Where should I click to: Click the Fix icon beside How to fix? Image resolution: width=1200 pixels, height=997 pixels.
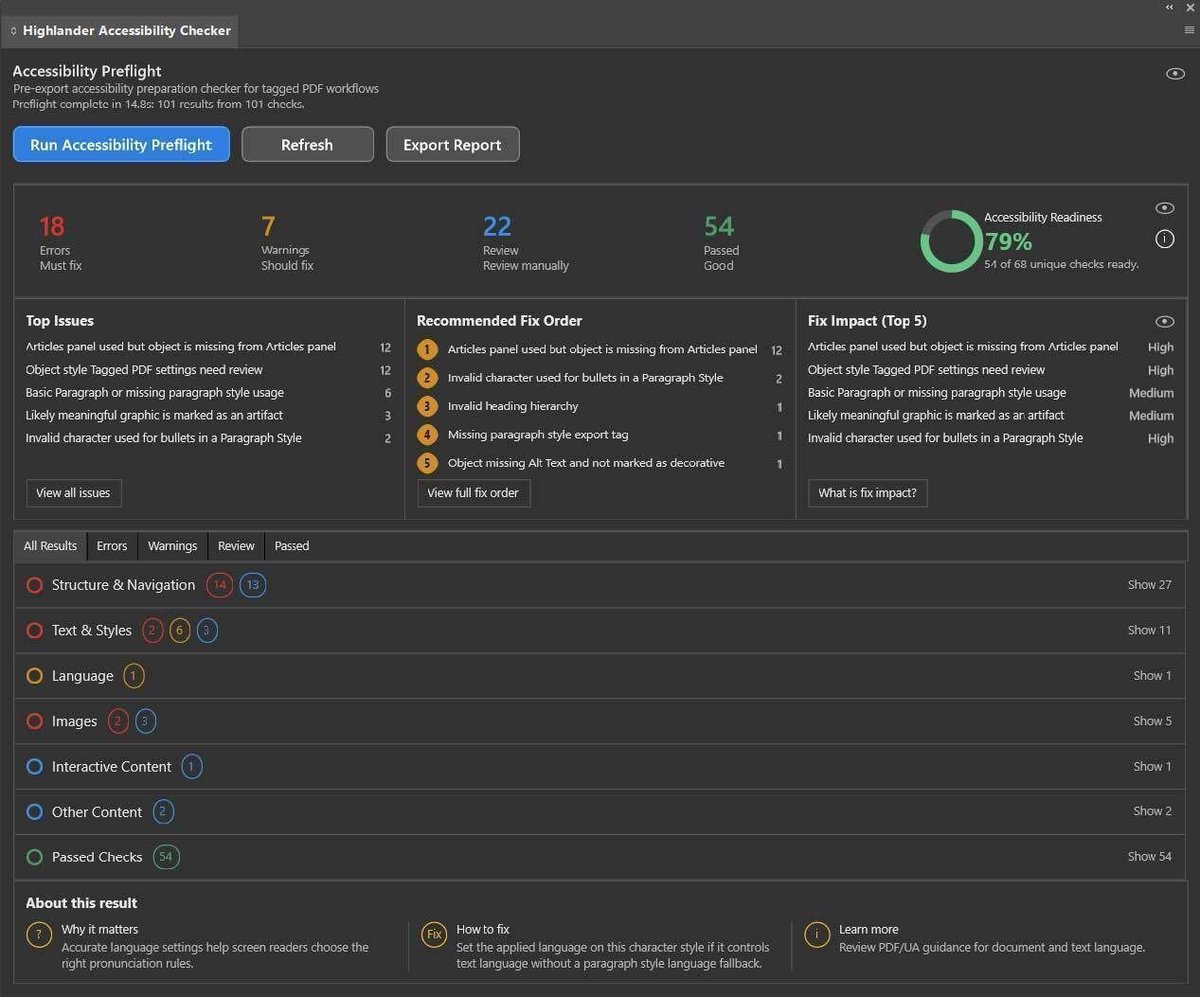click(434, 935)
